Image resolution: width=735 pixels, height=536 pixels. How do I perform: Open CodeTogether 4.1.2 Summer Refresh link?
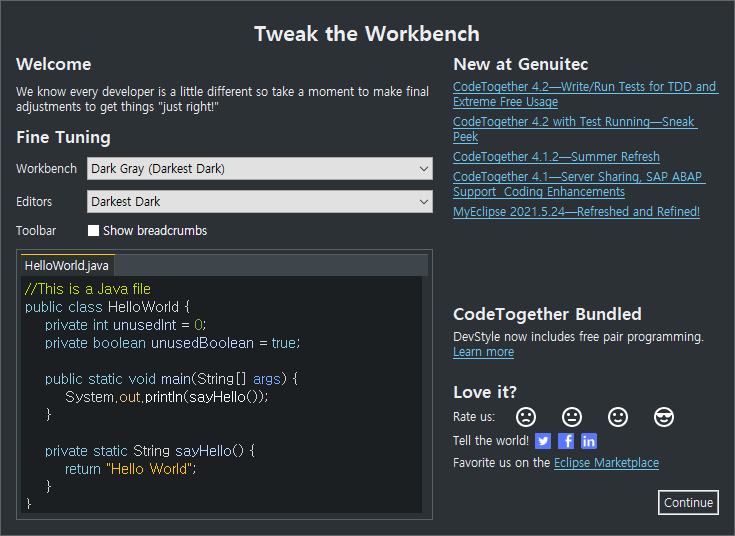(556, 157)
